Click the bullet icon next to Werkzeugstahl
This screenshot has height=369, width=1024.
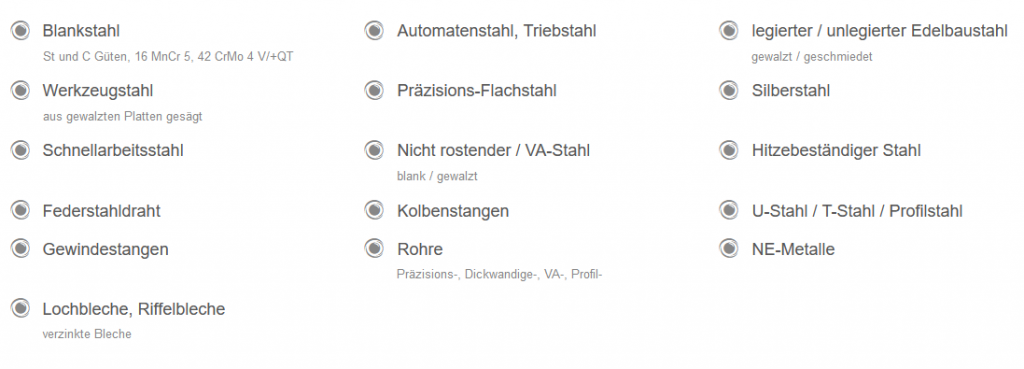click(21, 90)
